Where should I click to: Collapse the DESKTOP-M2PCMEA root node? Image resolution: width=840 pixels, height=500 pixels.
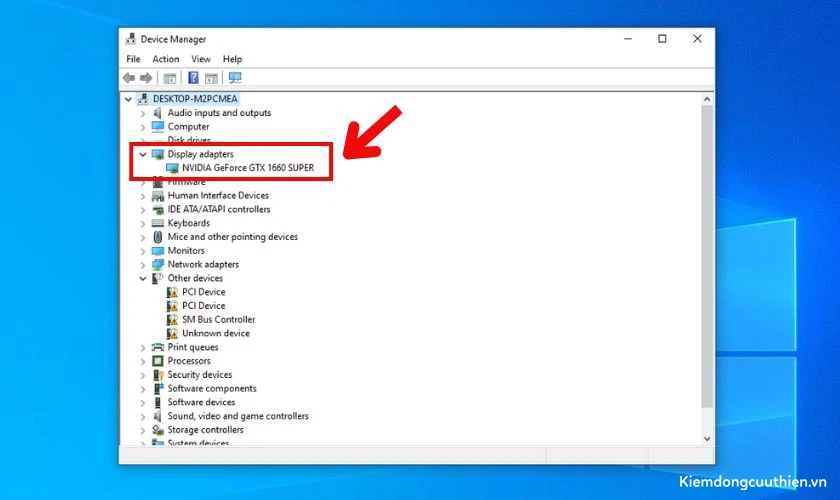pos(128,99)
